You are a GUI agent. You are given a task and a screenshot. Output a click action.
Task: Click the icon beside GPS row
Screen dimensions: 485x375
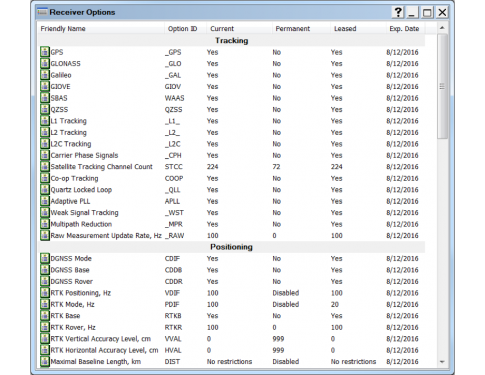point(45,52)
